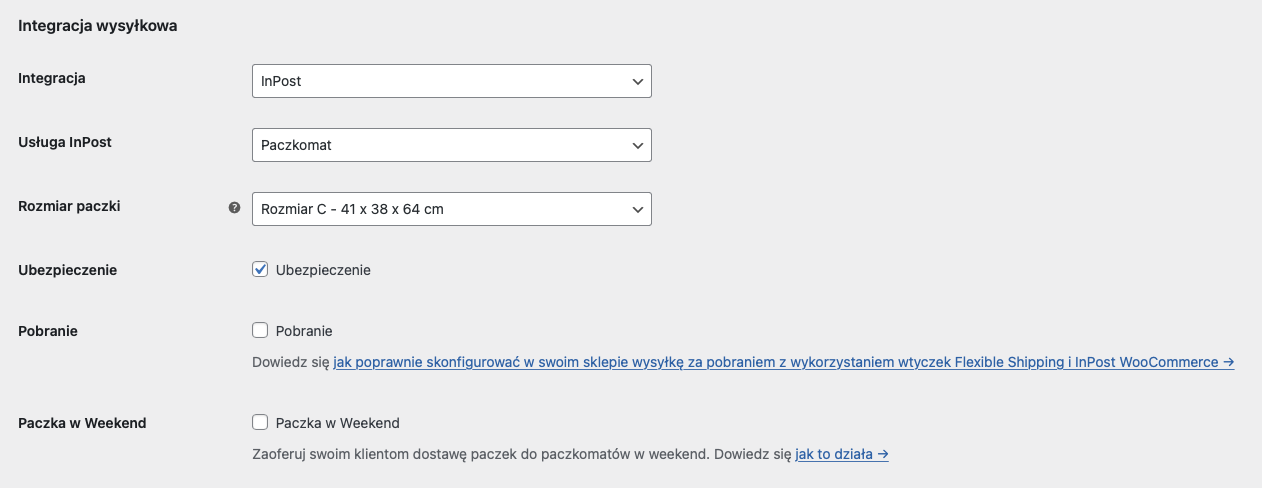Tick the Paczka w Weekend checkbox box
Screen dimensions: 1262x488
coord(260,422)
